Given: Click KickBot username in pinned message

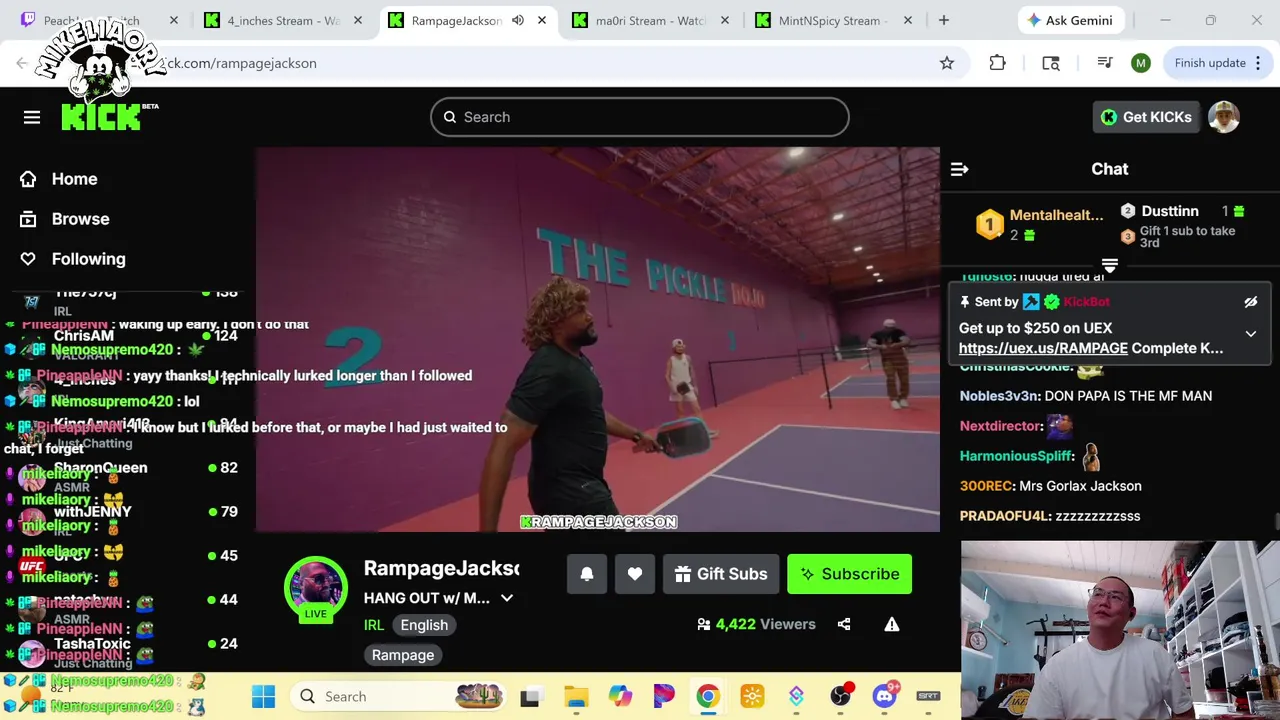Looking at the screenshot, I should 1086,302.
